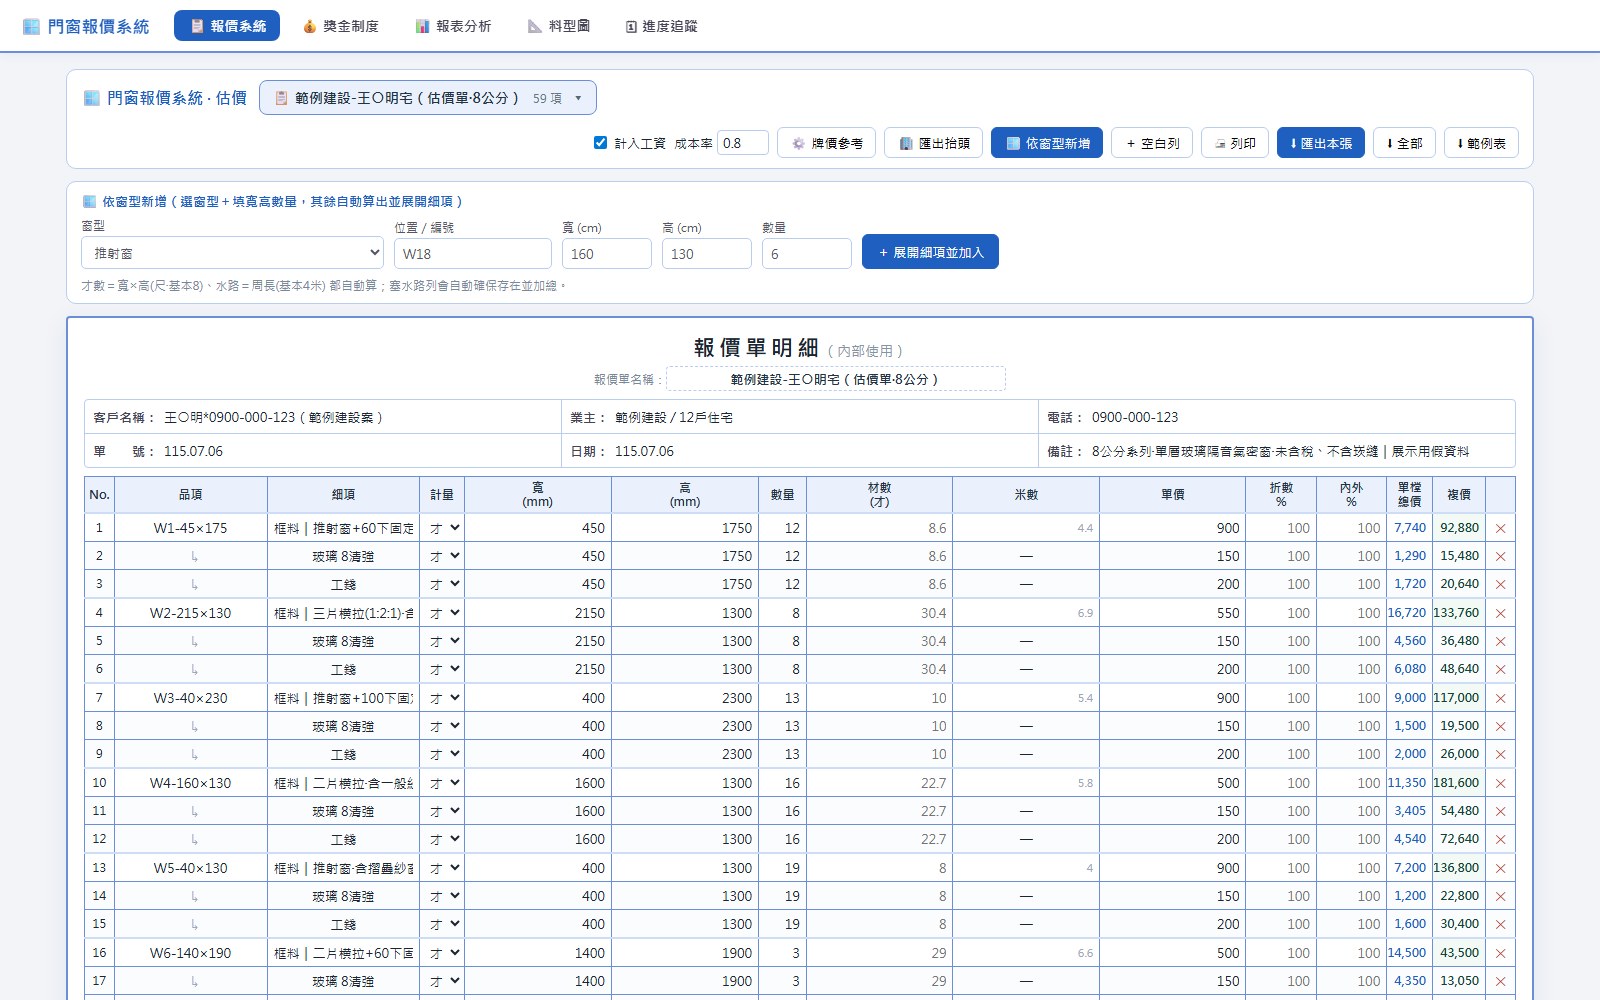Click the 範例表 download button
The width and height of the screenshot is (1600, 1000).
tap(1481, 143)
